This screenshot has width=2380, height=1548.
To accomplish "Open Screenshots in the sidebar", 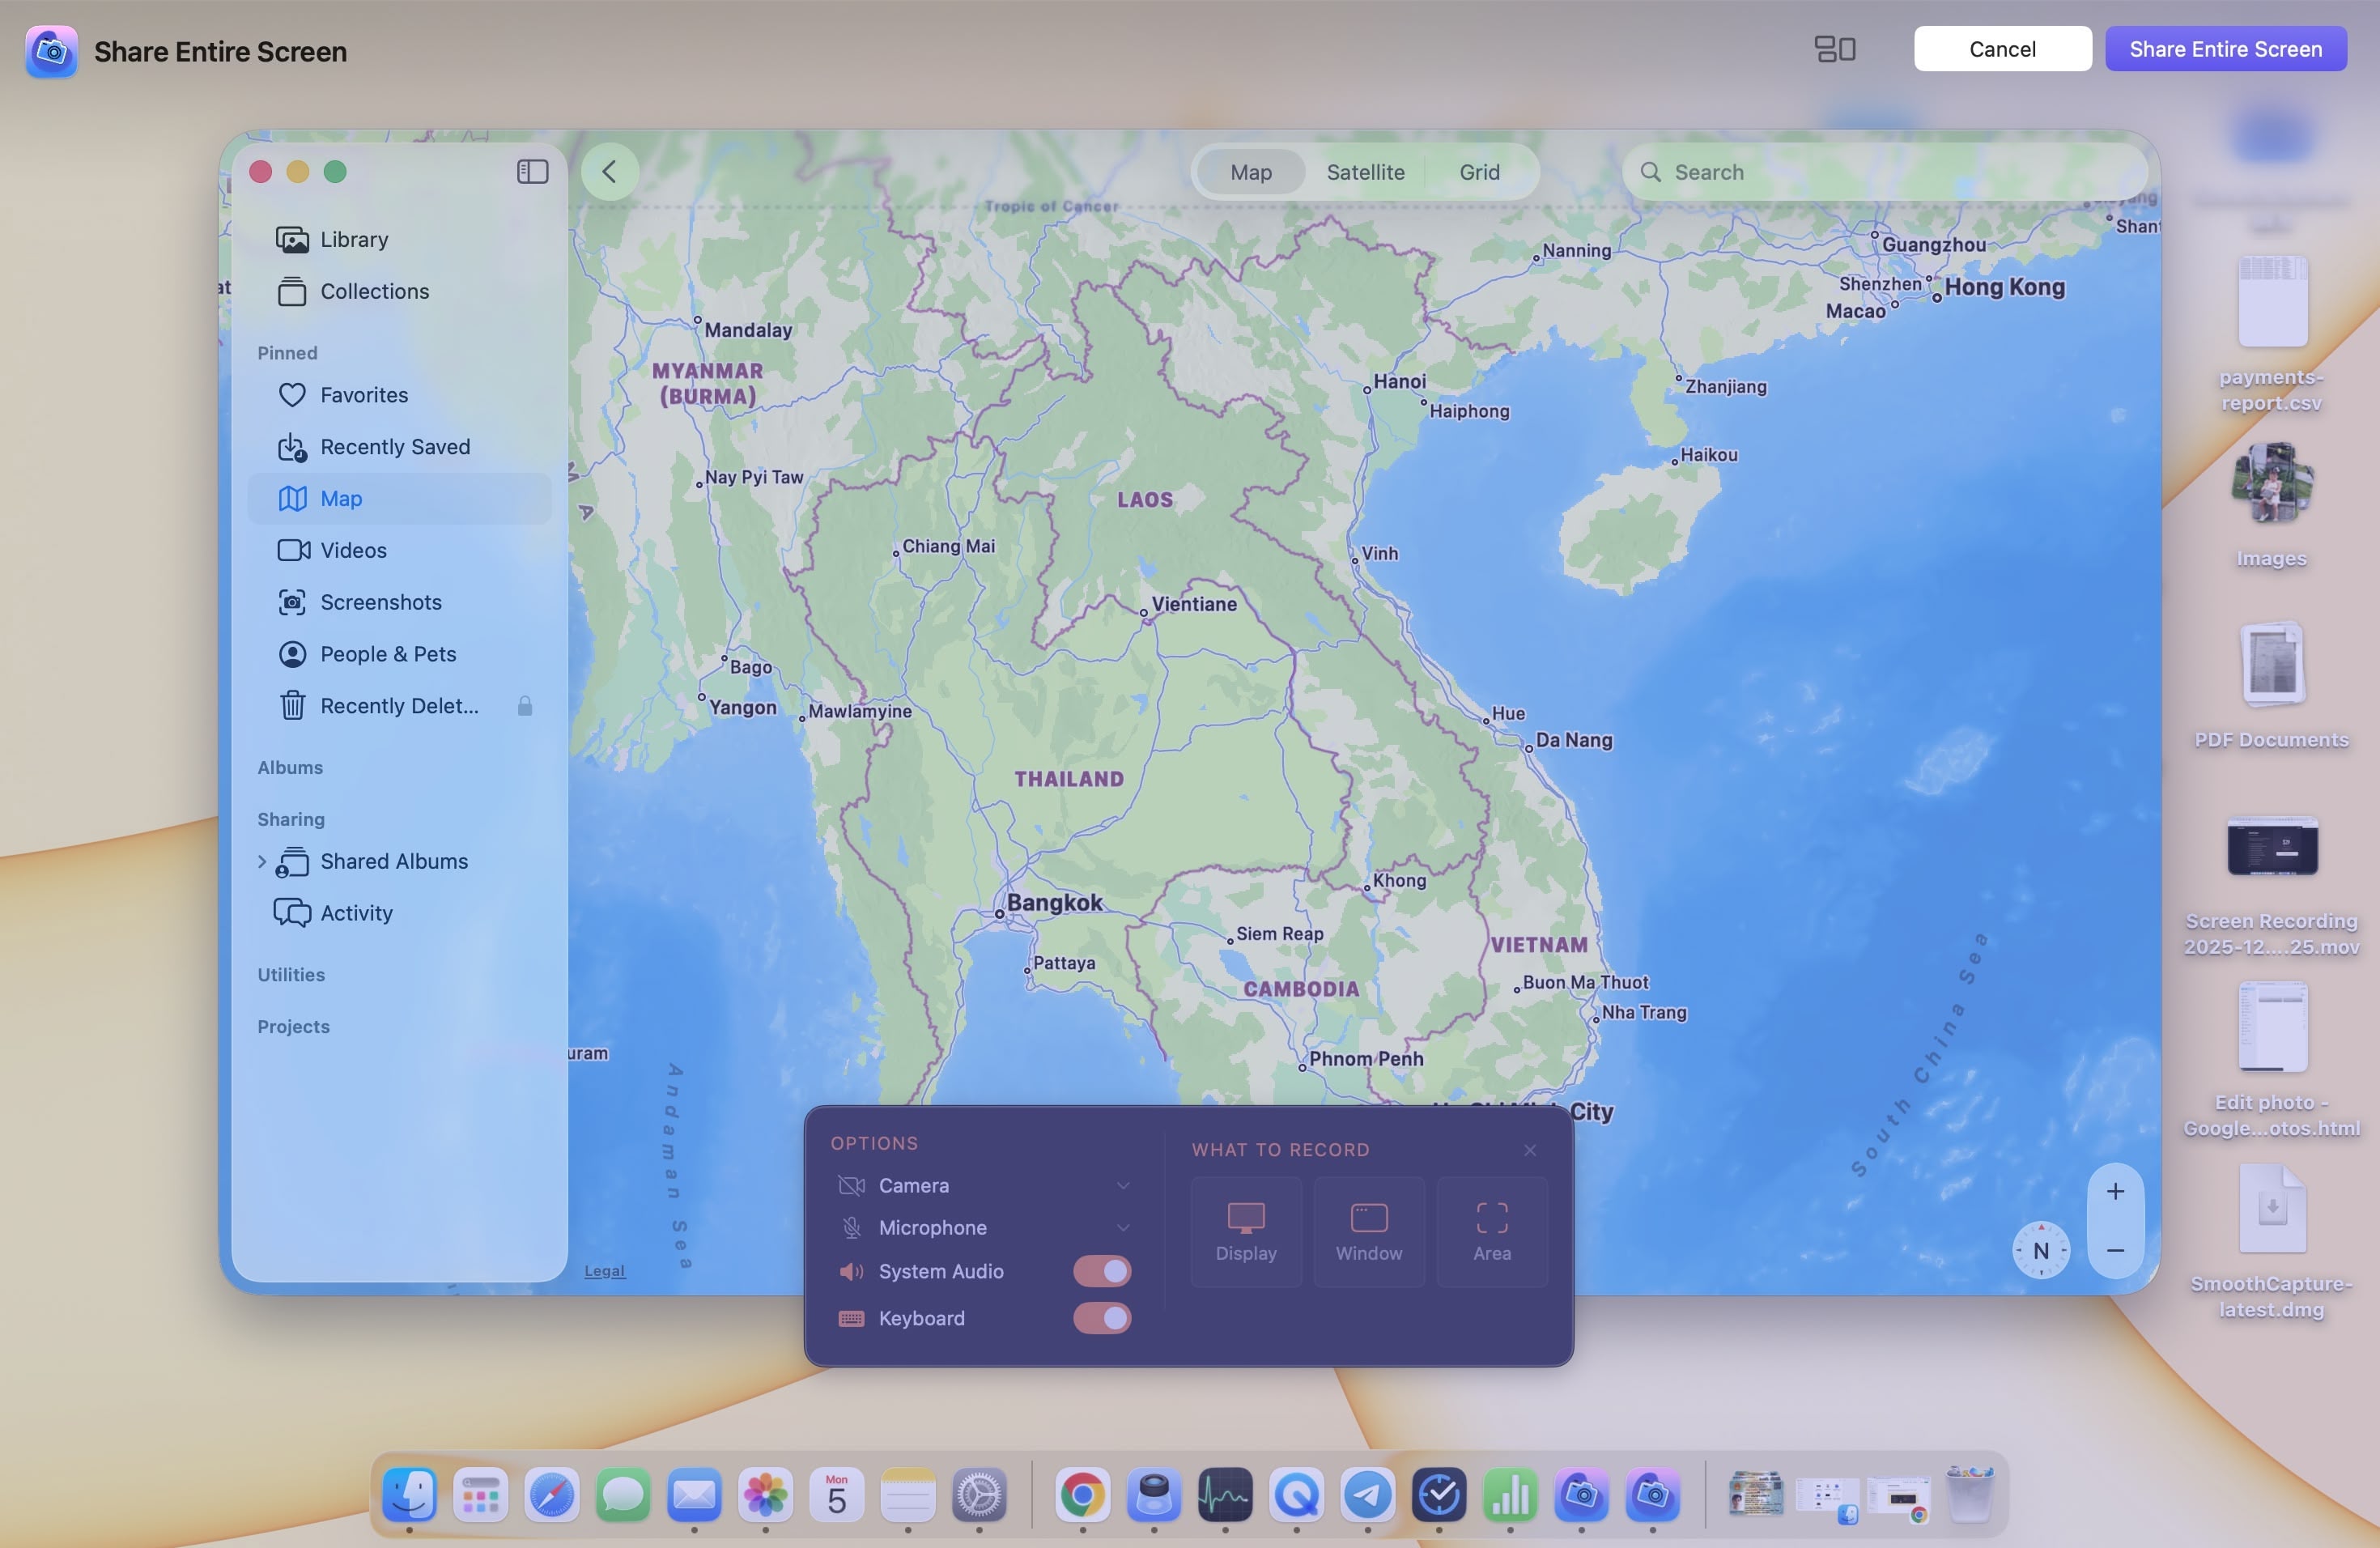I will coord(399,602).
